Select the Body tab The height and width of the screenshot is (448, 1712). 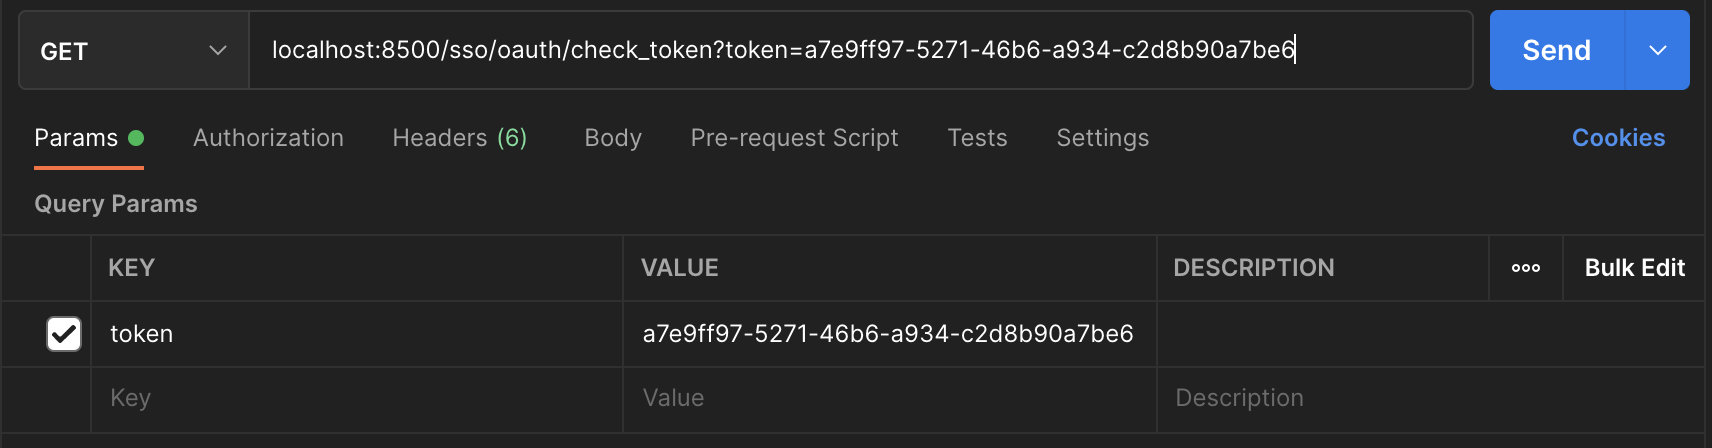[x=613, y=138]
